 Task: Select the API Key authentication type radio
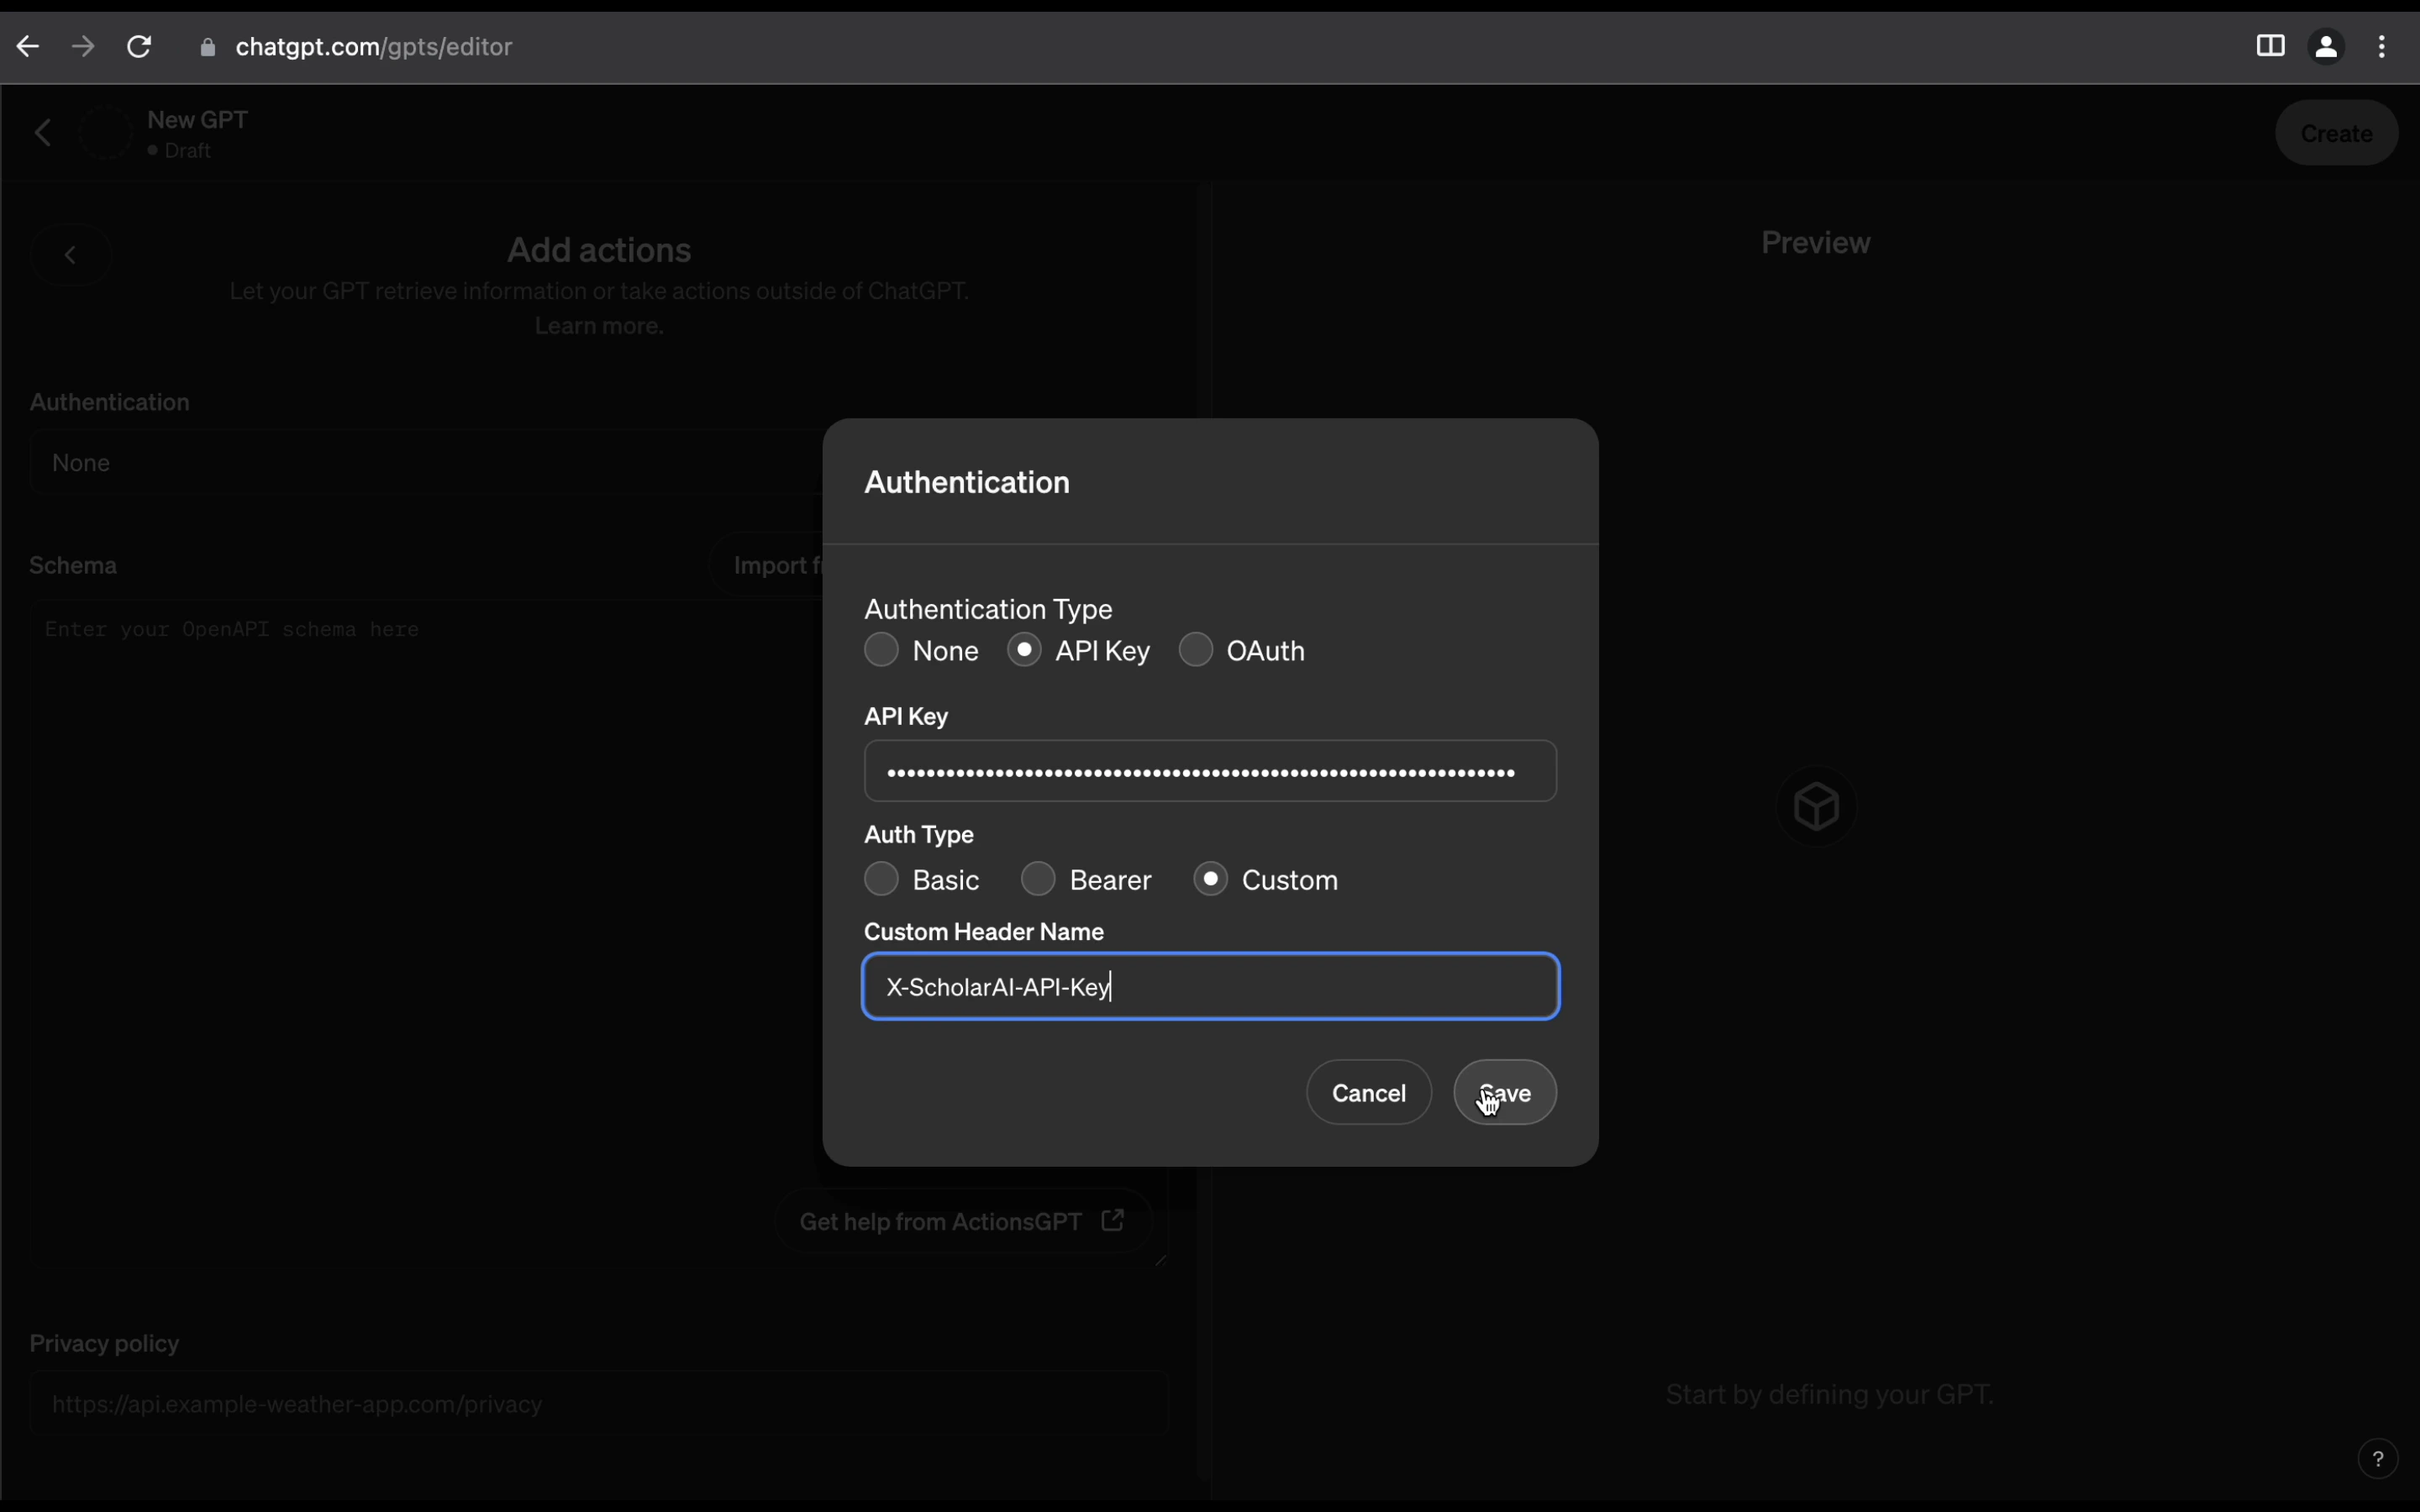point(1024,650)
